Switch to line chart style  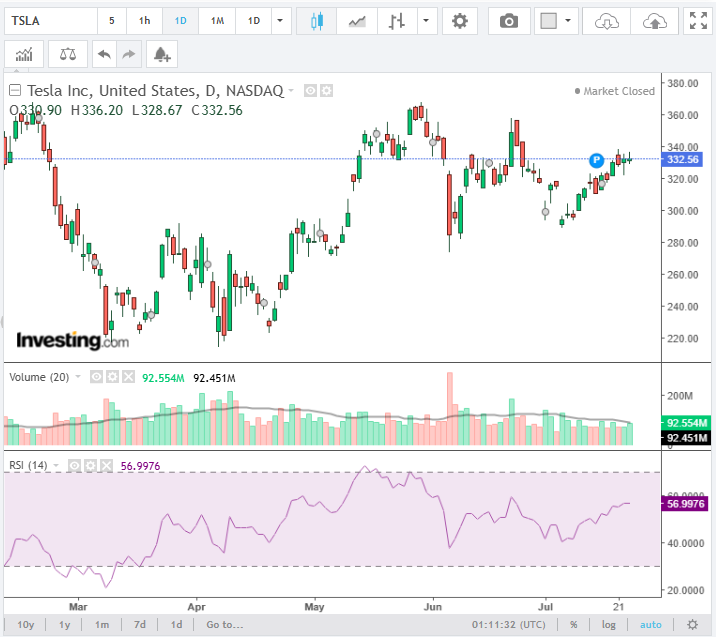pyautogui.click(x=357, y=21)
